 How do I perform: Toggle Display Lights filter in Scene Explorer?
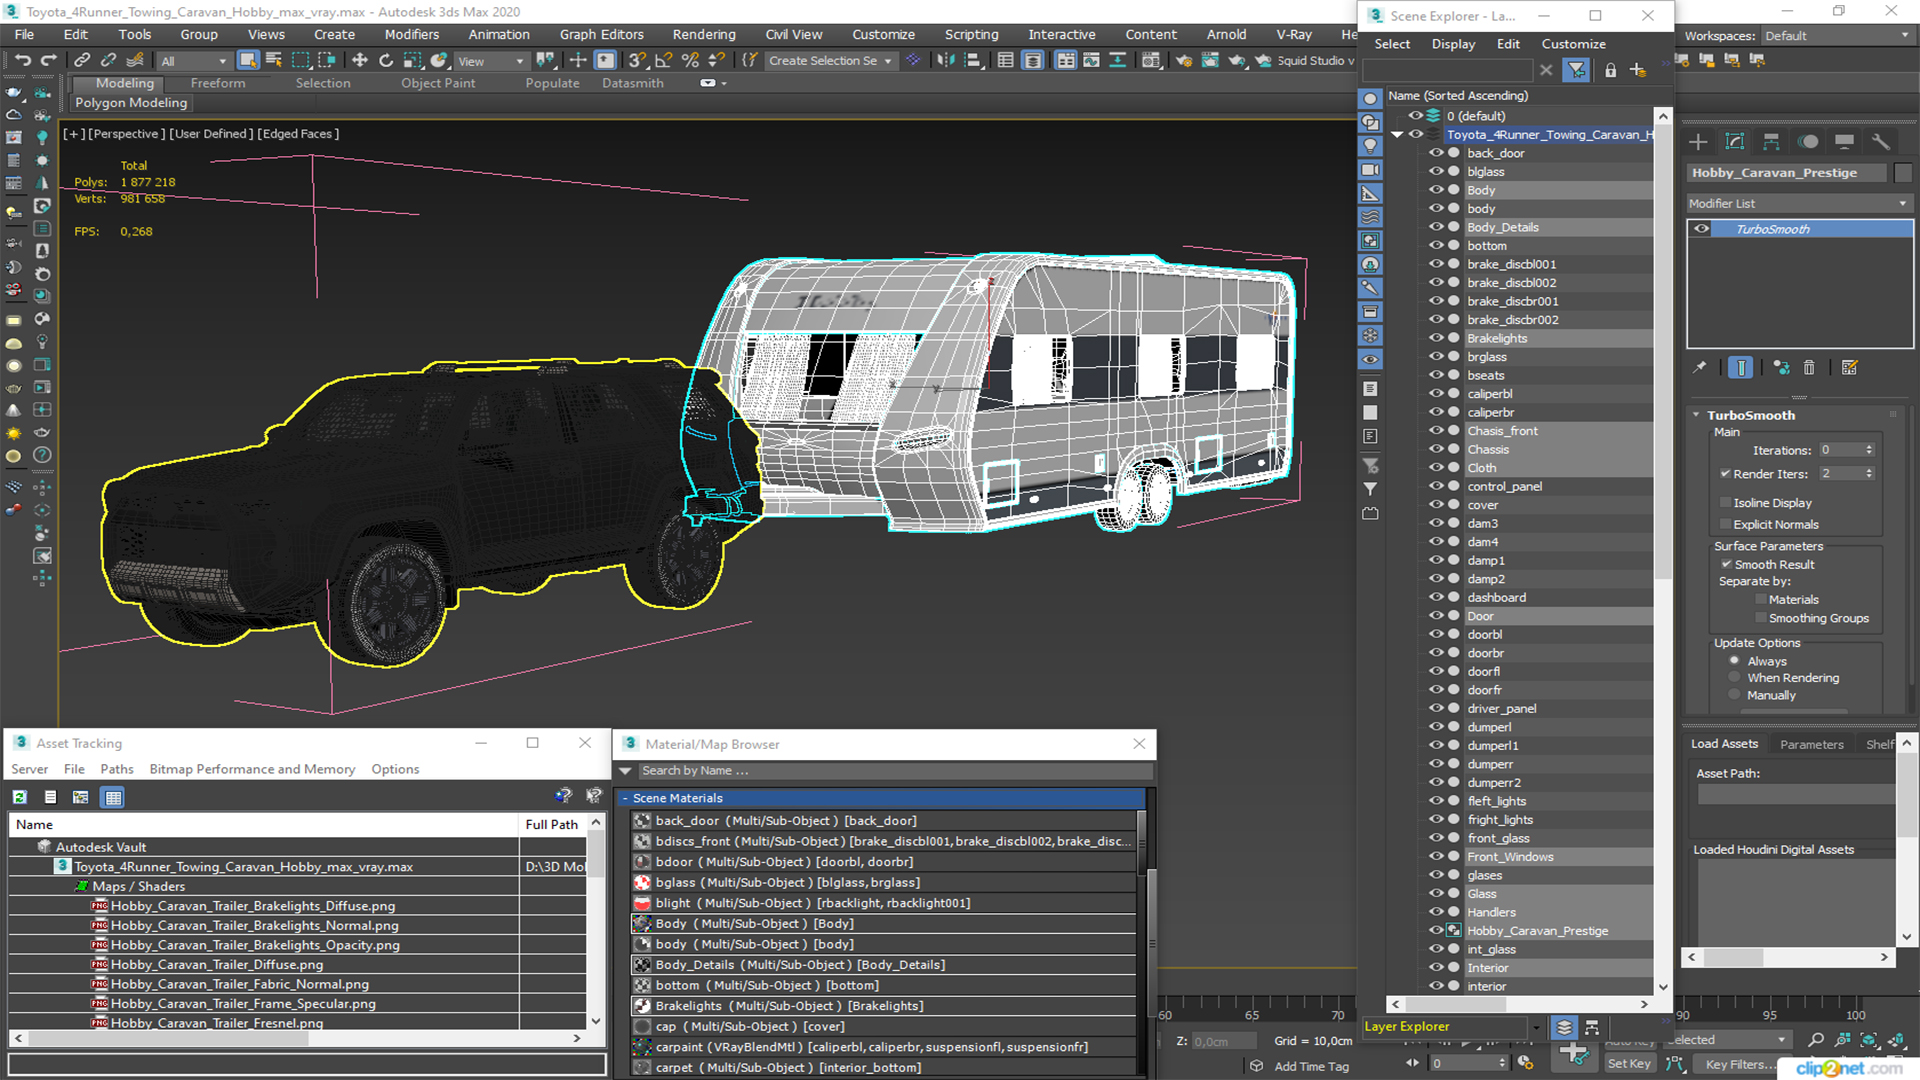pyautogui.click(x=1370, y=145)
